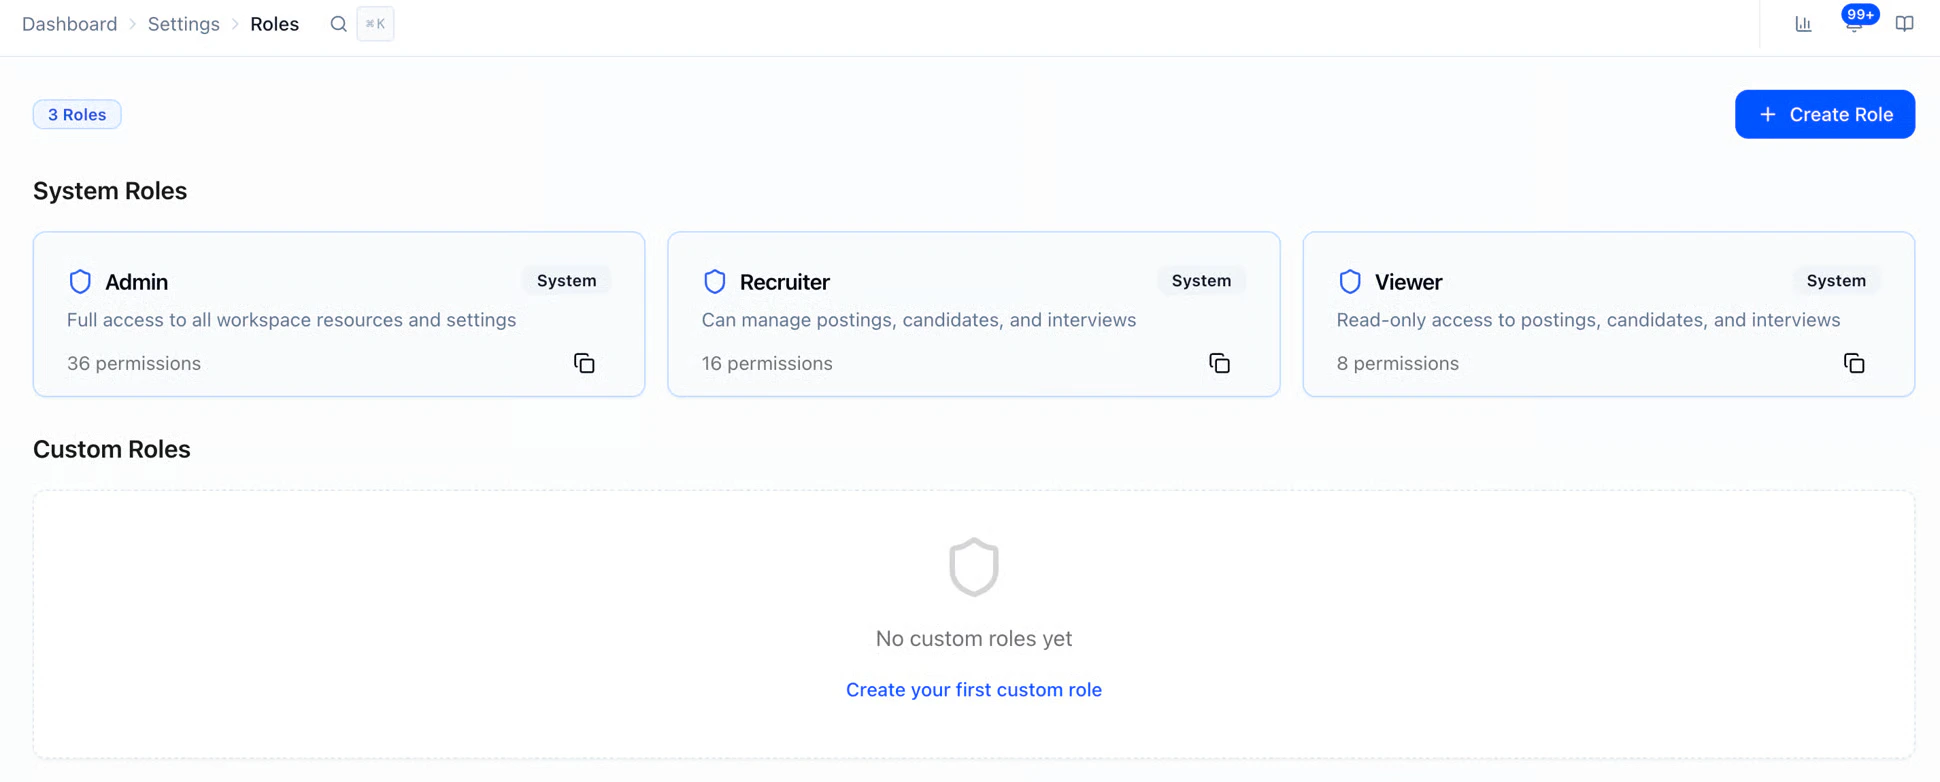
Task: Click 'Can manage postings, candidates' description
Action: pos(919,320)
